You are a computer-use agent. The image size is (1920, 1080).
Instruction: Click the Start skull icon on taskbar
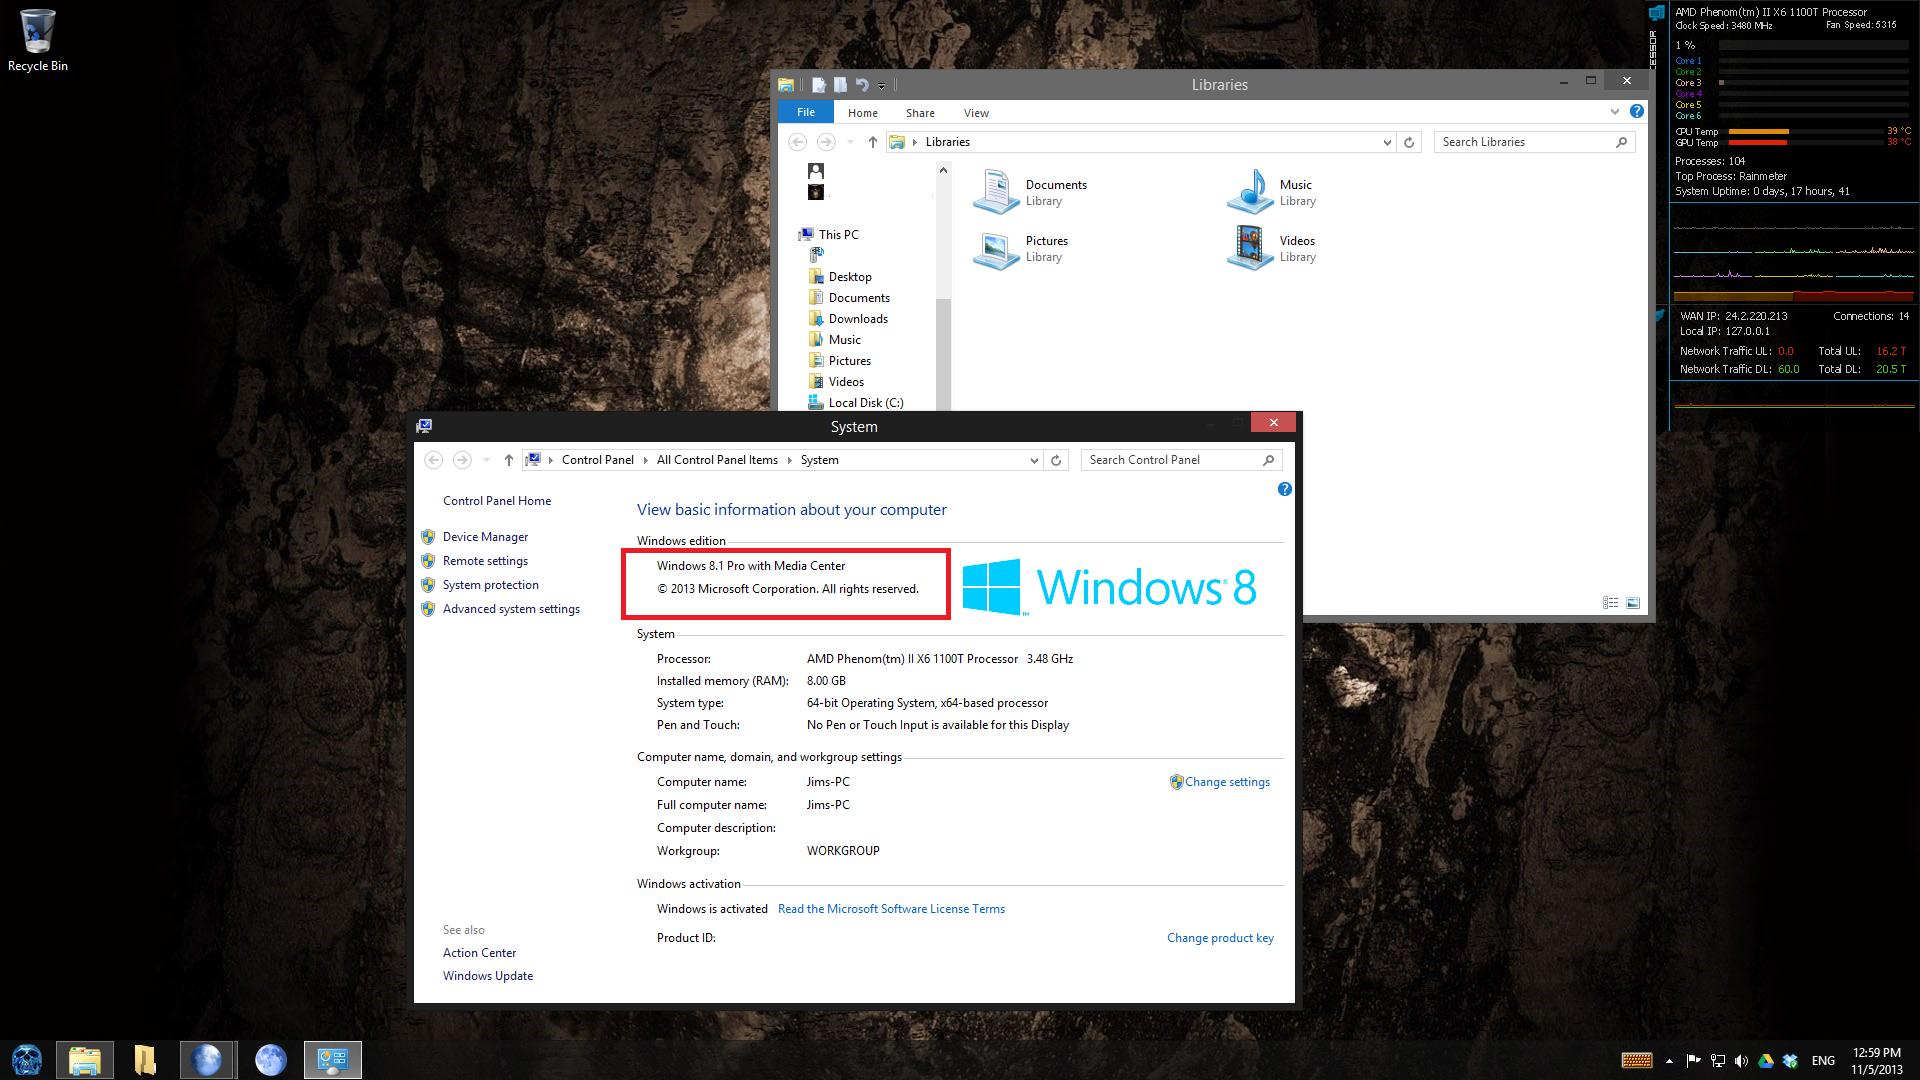point(27,1060)
